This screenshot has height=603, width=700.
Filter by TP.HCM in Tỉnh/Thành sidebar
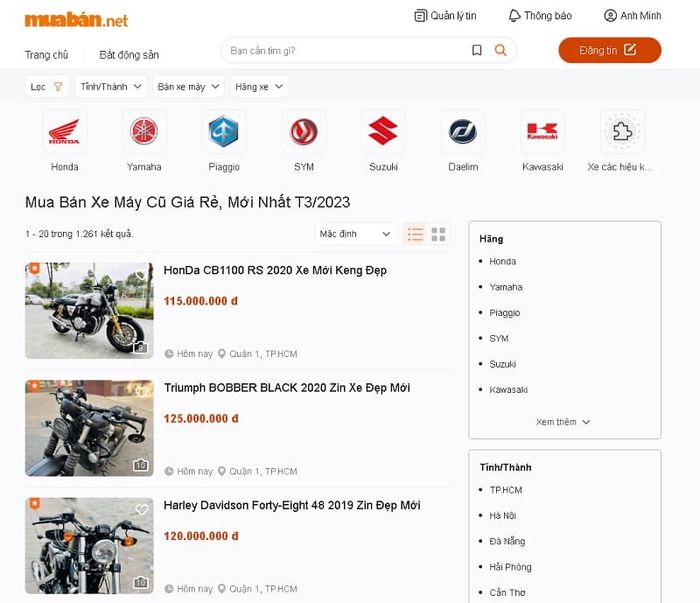(506, 490)
